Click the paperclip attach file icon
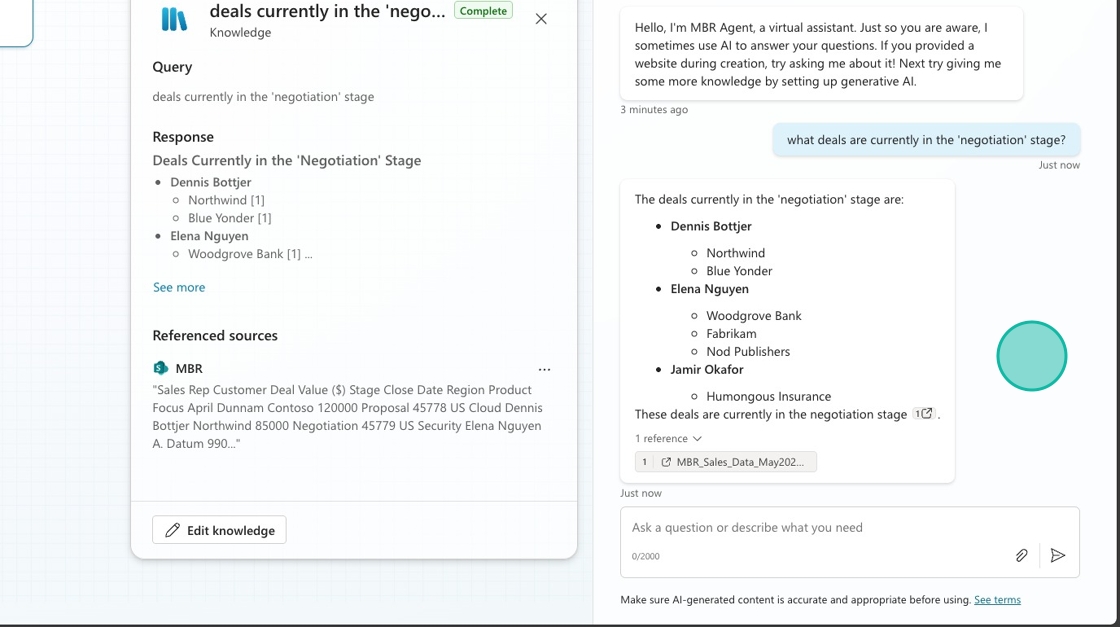This screenshot has height=627, width=1120. [x=1021, y=555]
